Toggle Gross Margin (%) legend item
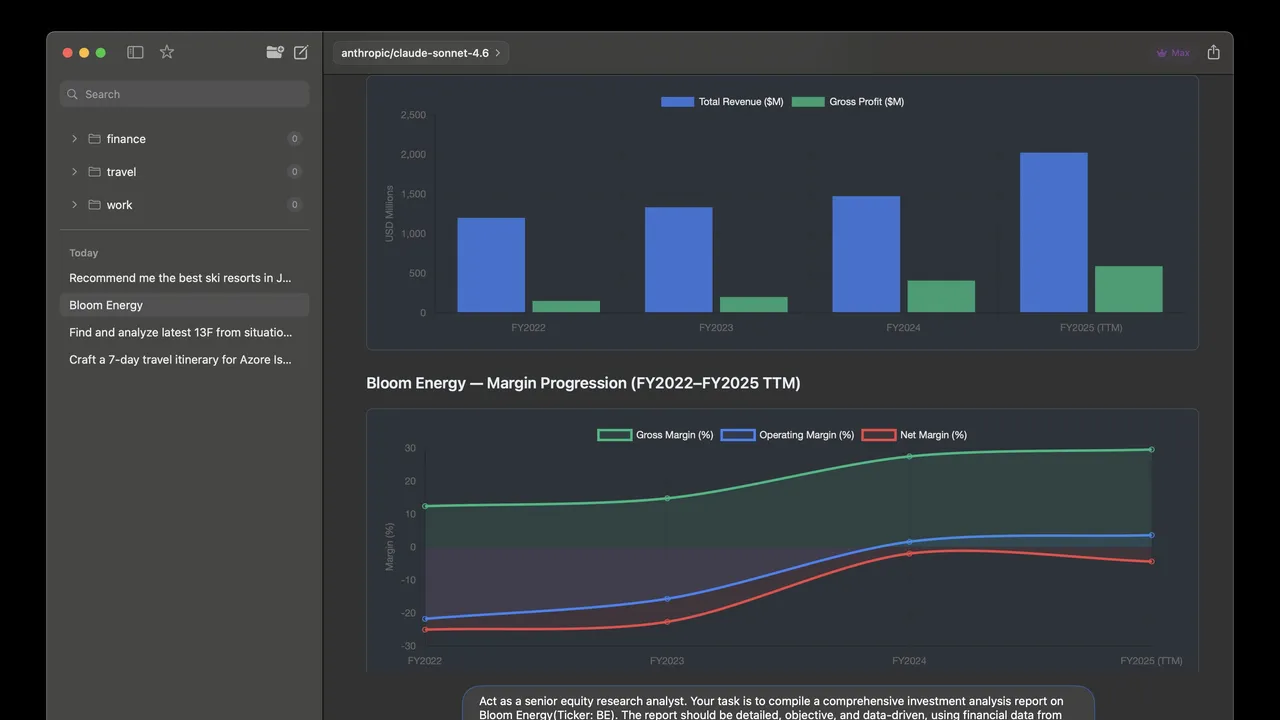The width and height of the screenshot is (1280, 720). 656,435
